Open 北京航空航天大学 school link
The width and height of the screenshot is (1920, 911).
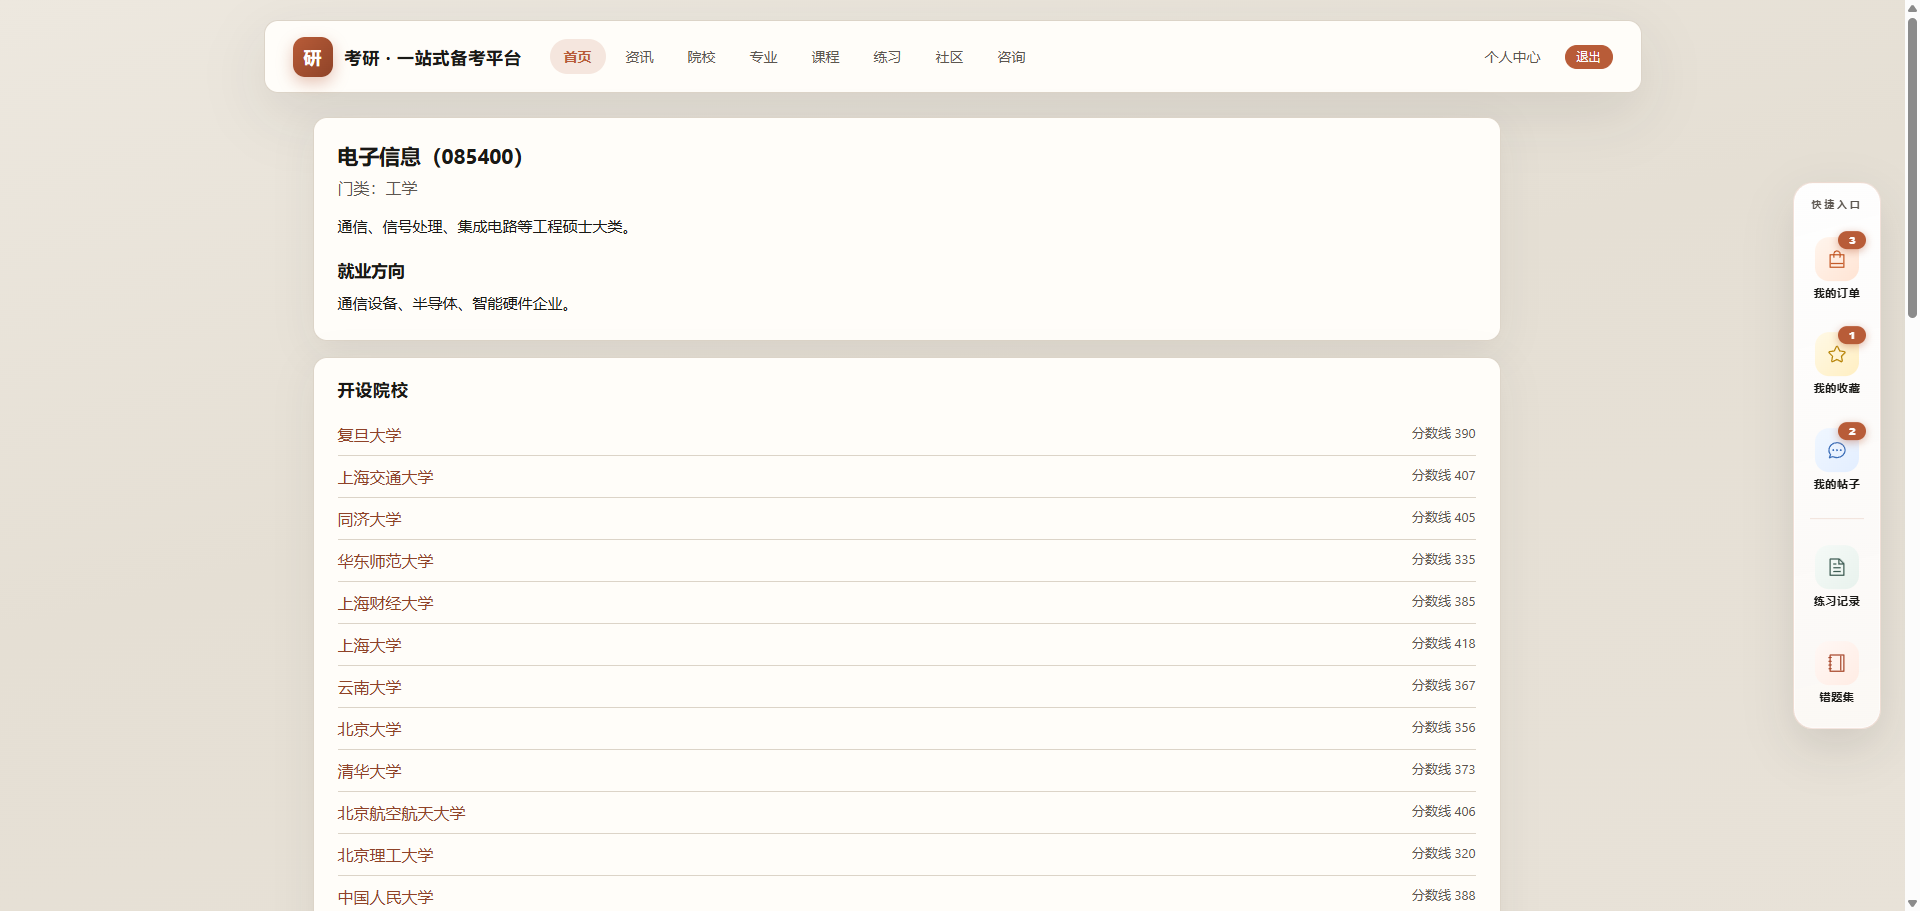pos(401,813)
